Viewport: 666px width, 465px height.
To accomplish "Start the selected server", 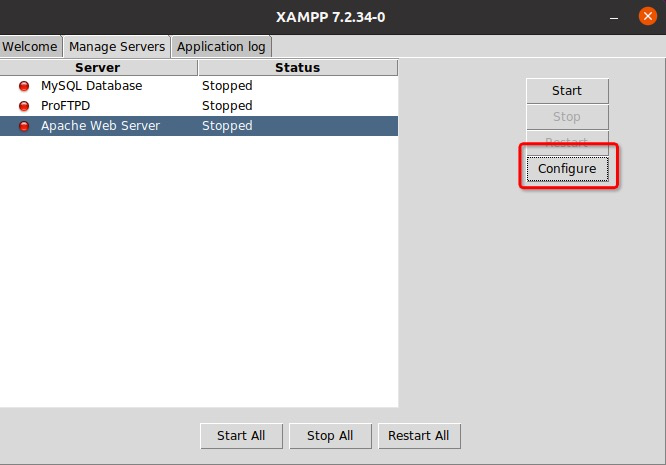I will (567, 90).
